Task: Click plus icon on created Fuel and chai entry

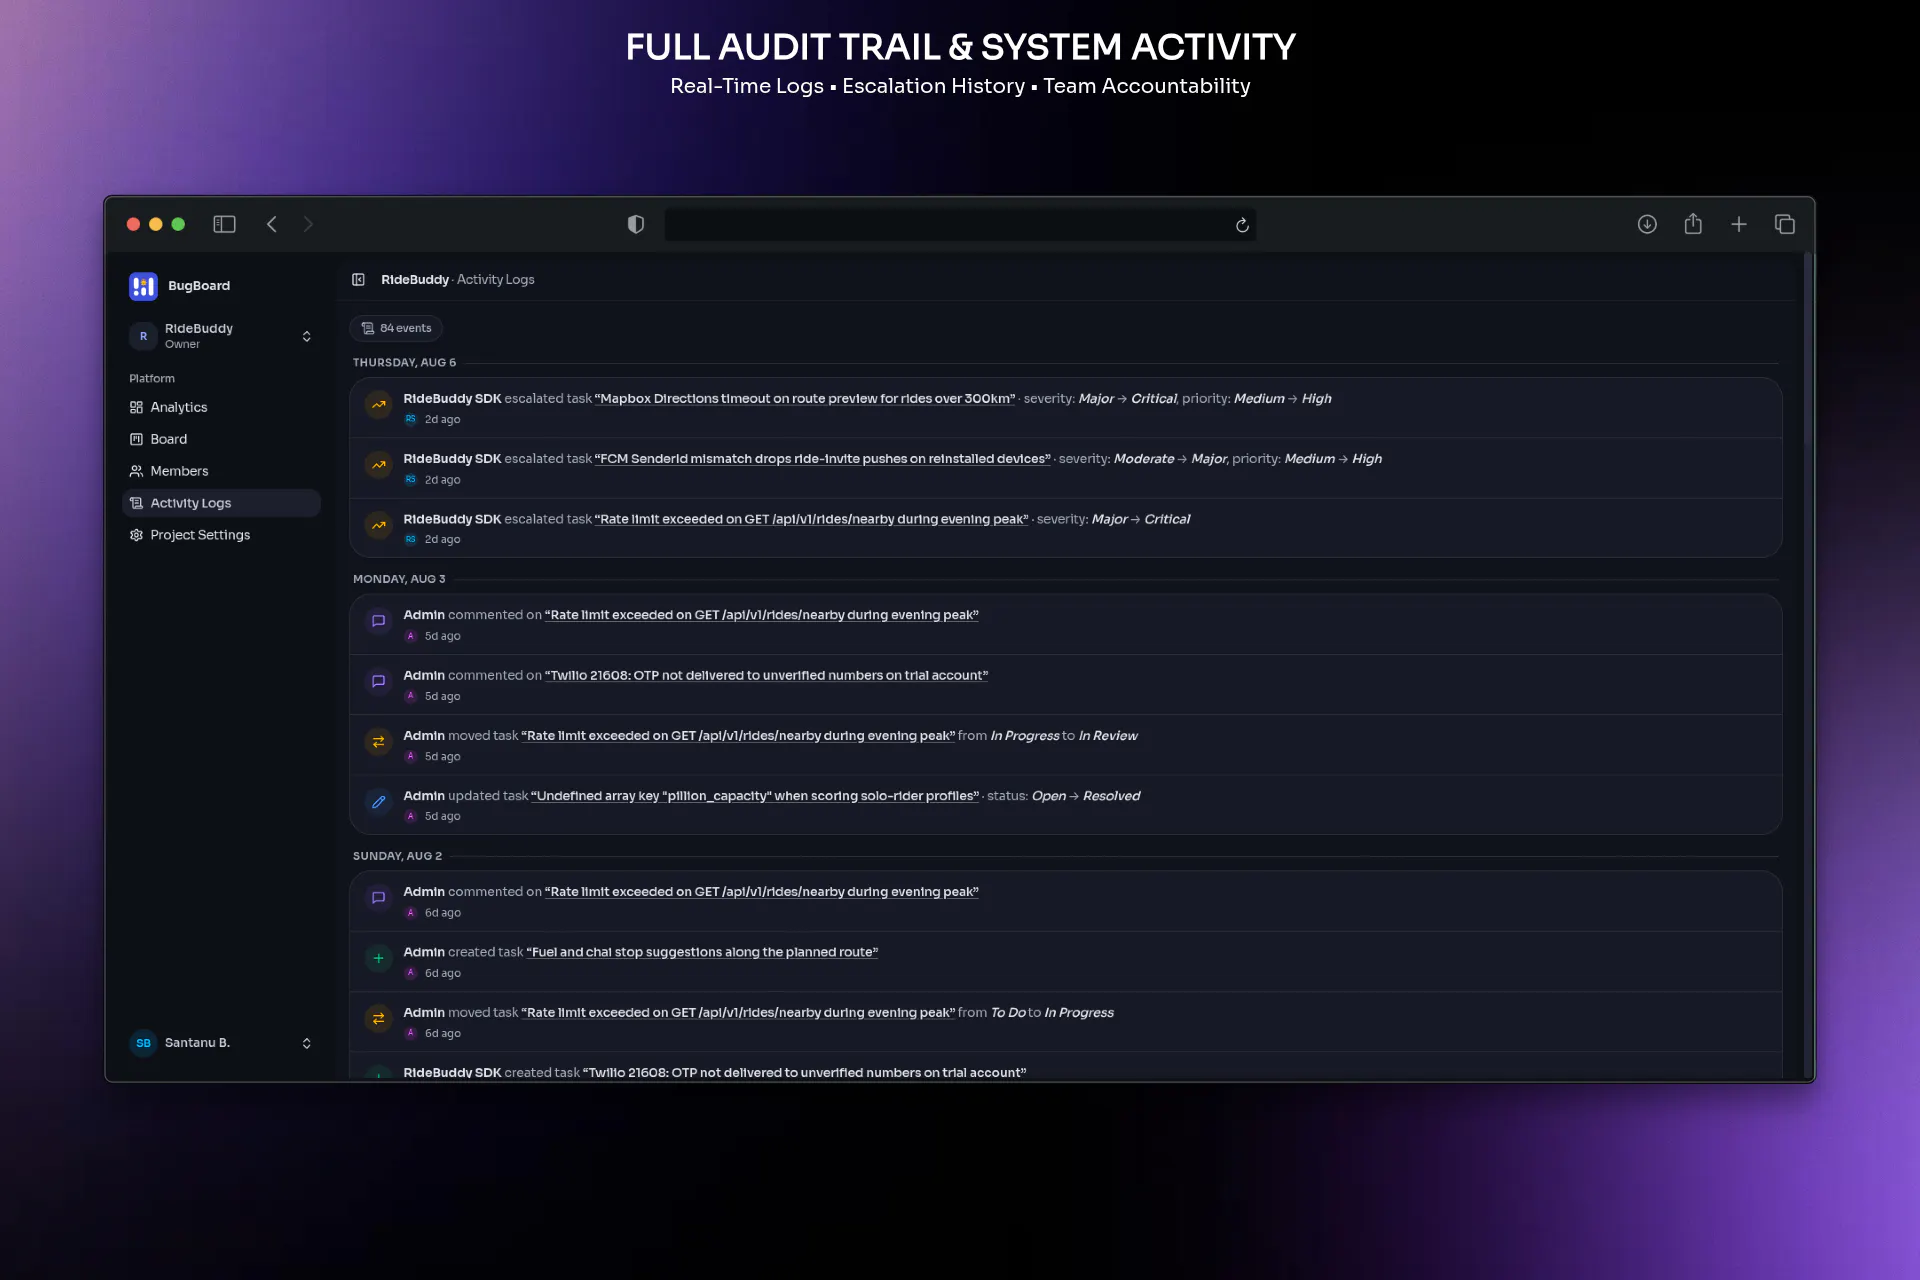Action: click(378, 958)
